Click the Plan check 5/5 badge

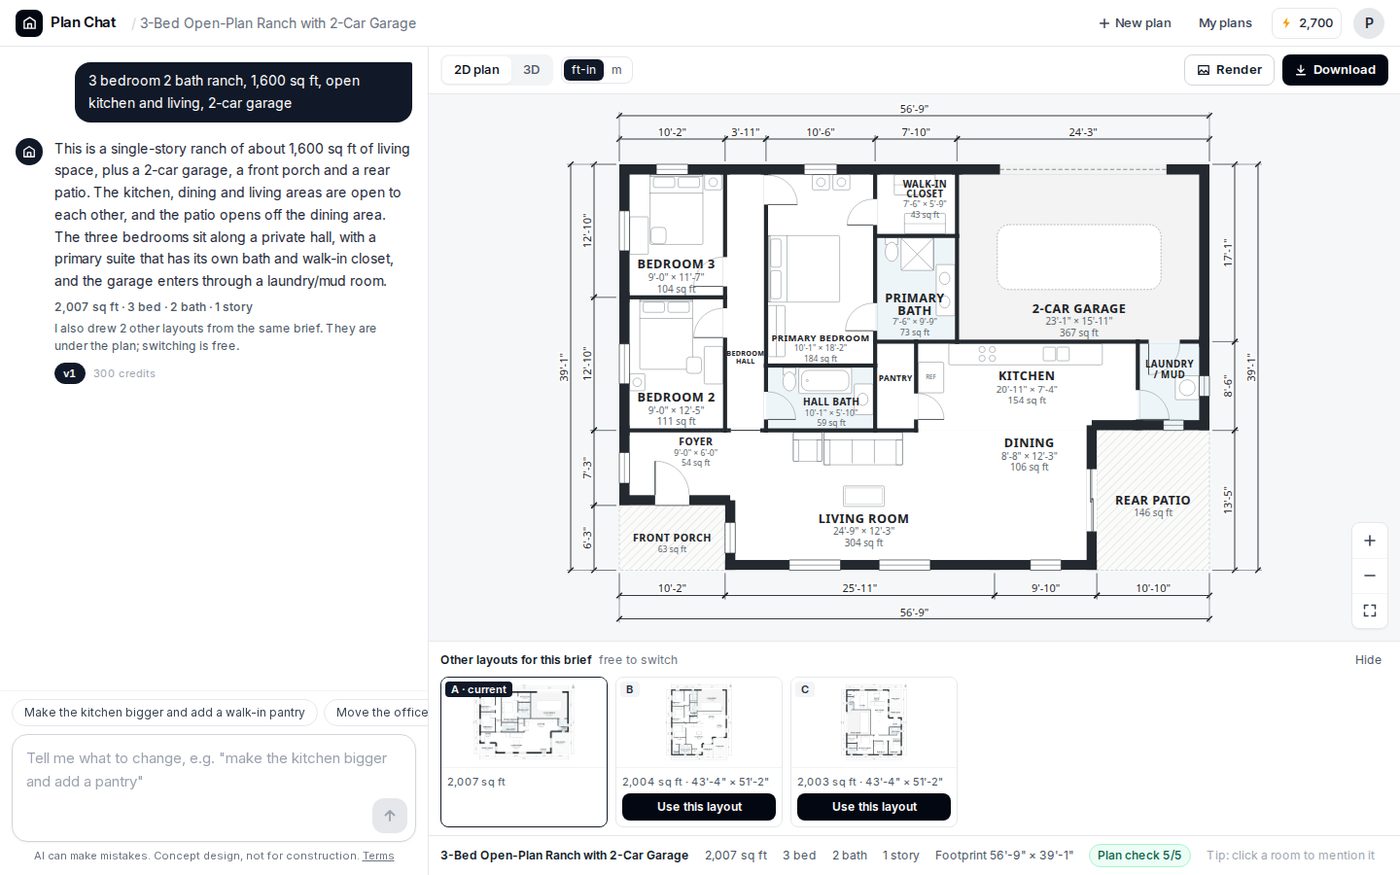(x=1139, y=856)
